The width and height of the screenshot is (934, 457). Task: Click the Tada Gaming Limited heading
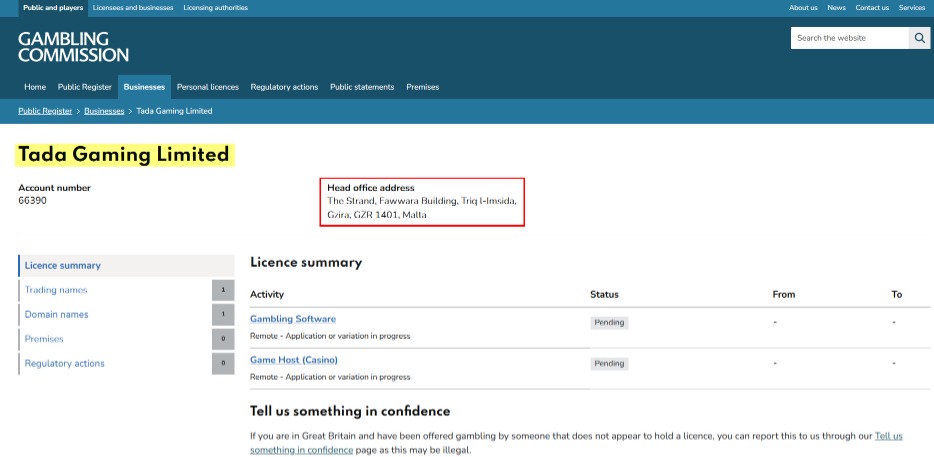click(x=124, y=155)
